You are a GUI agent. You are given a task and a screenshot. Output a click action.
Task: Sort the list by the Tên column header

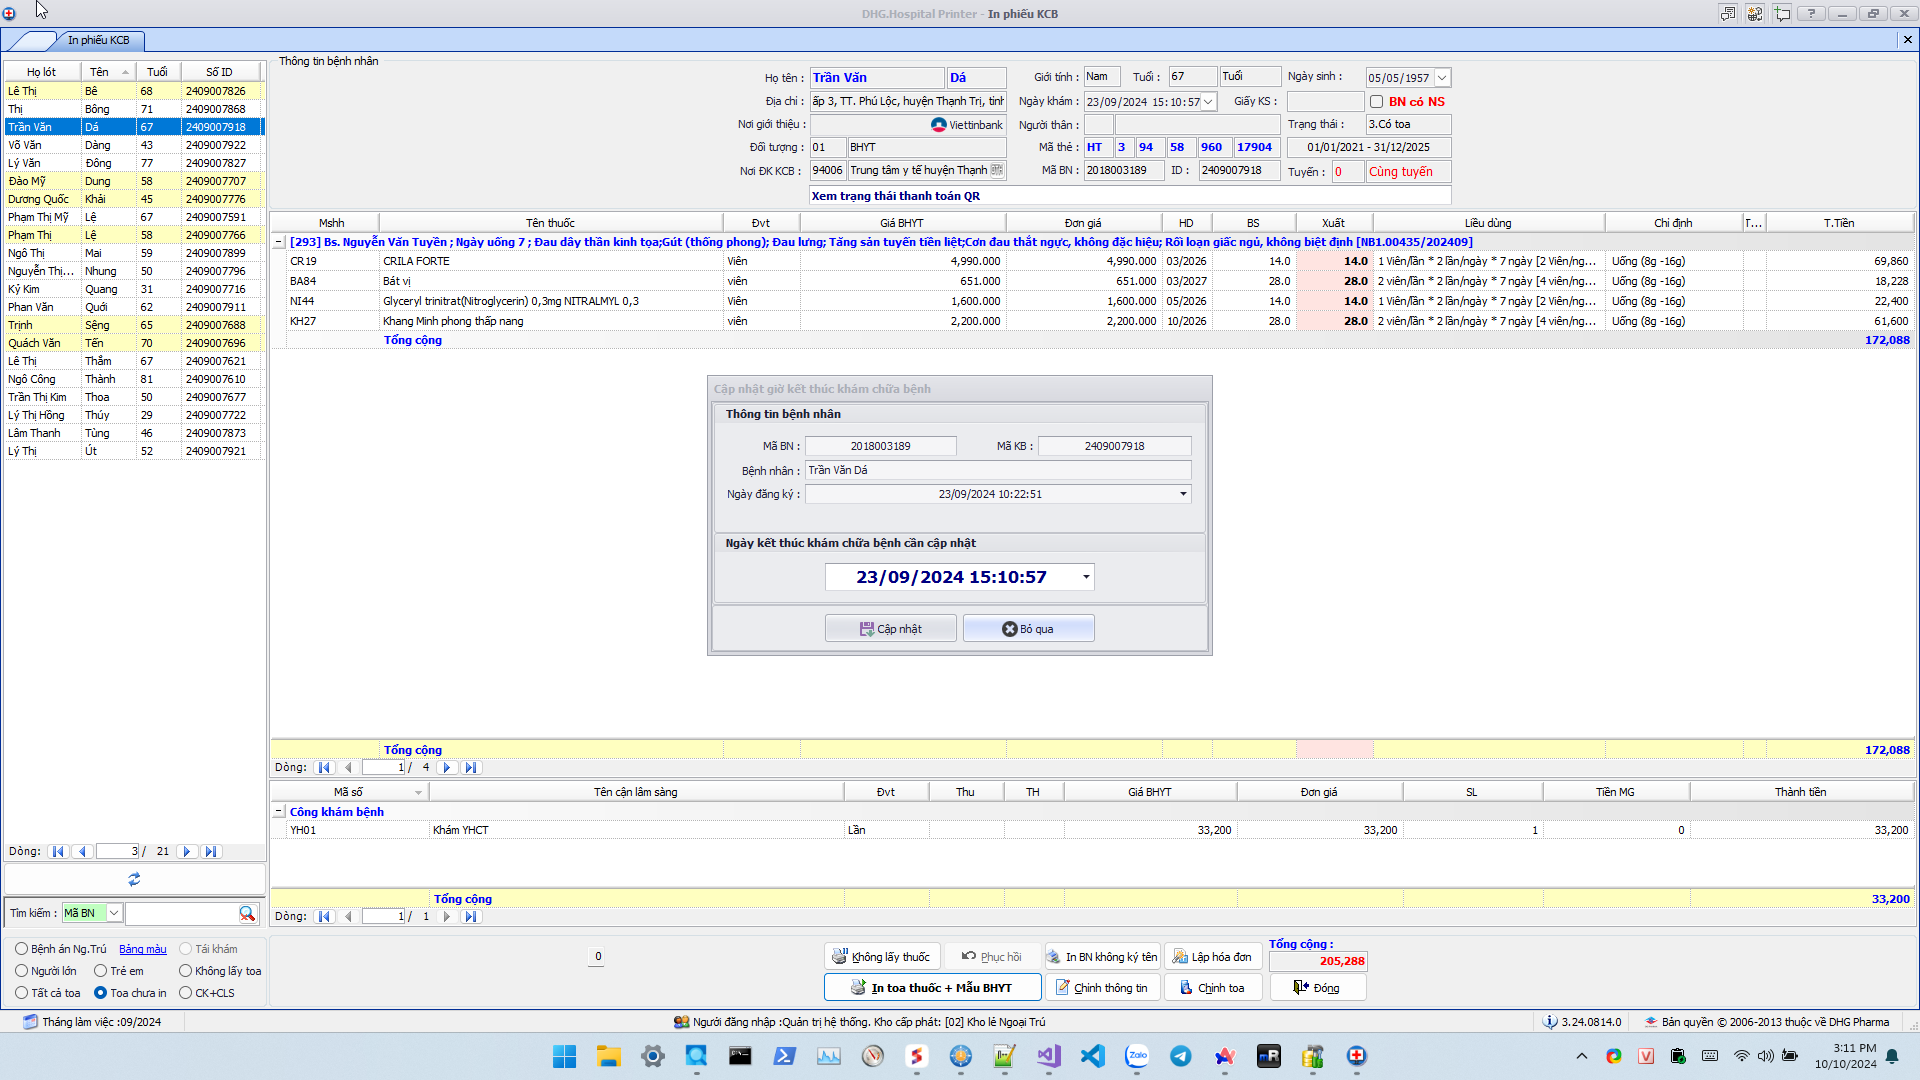click(x=99, y=72)
